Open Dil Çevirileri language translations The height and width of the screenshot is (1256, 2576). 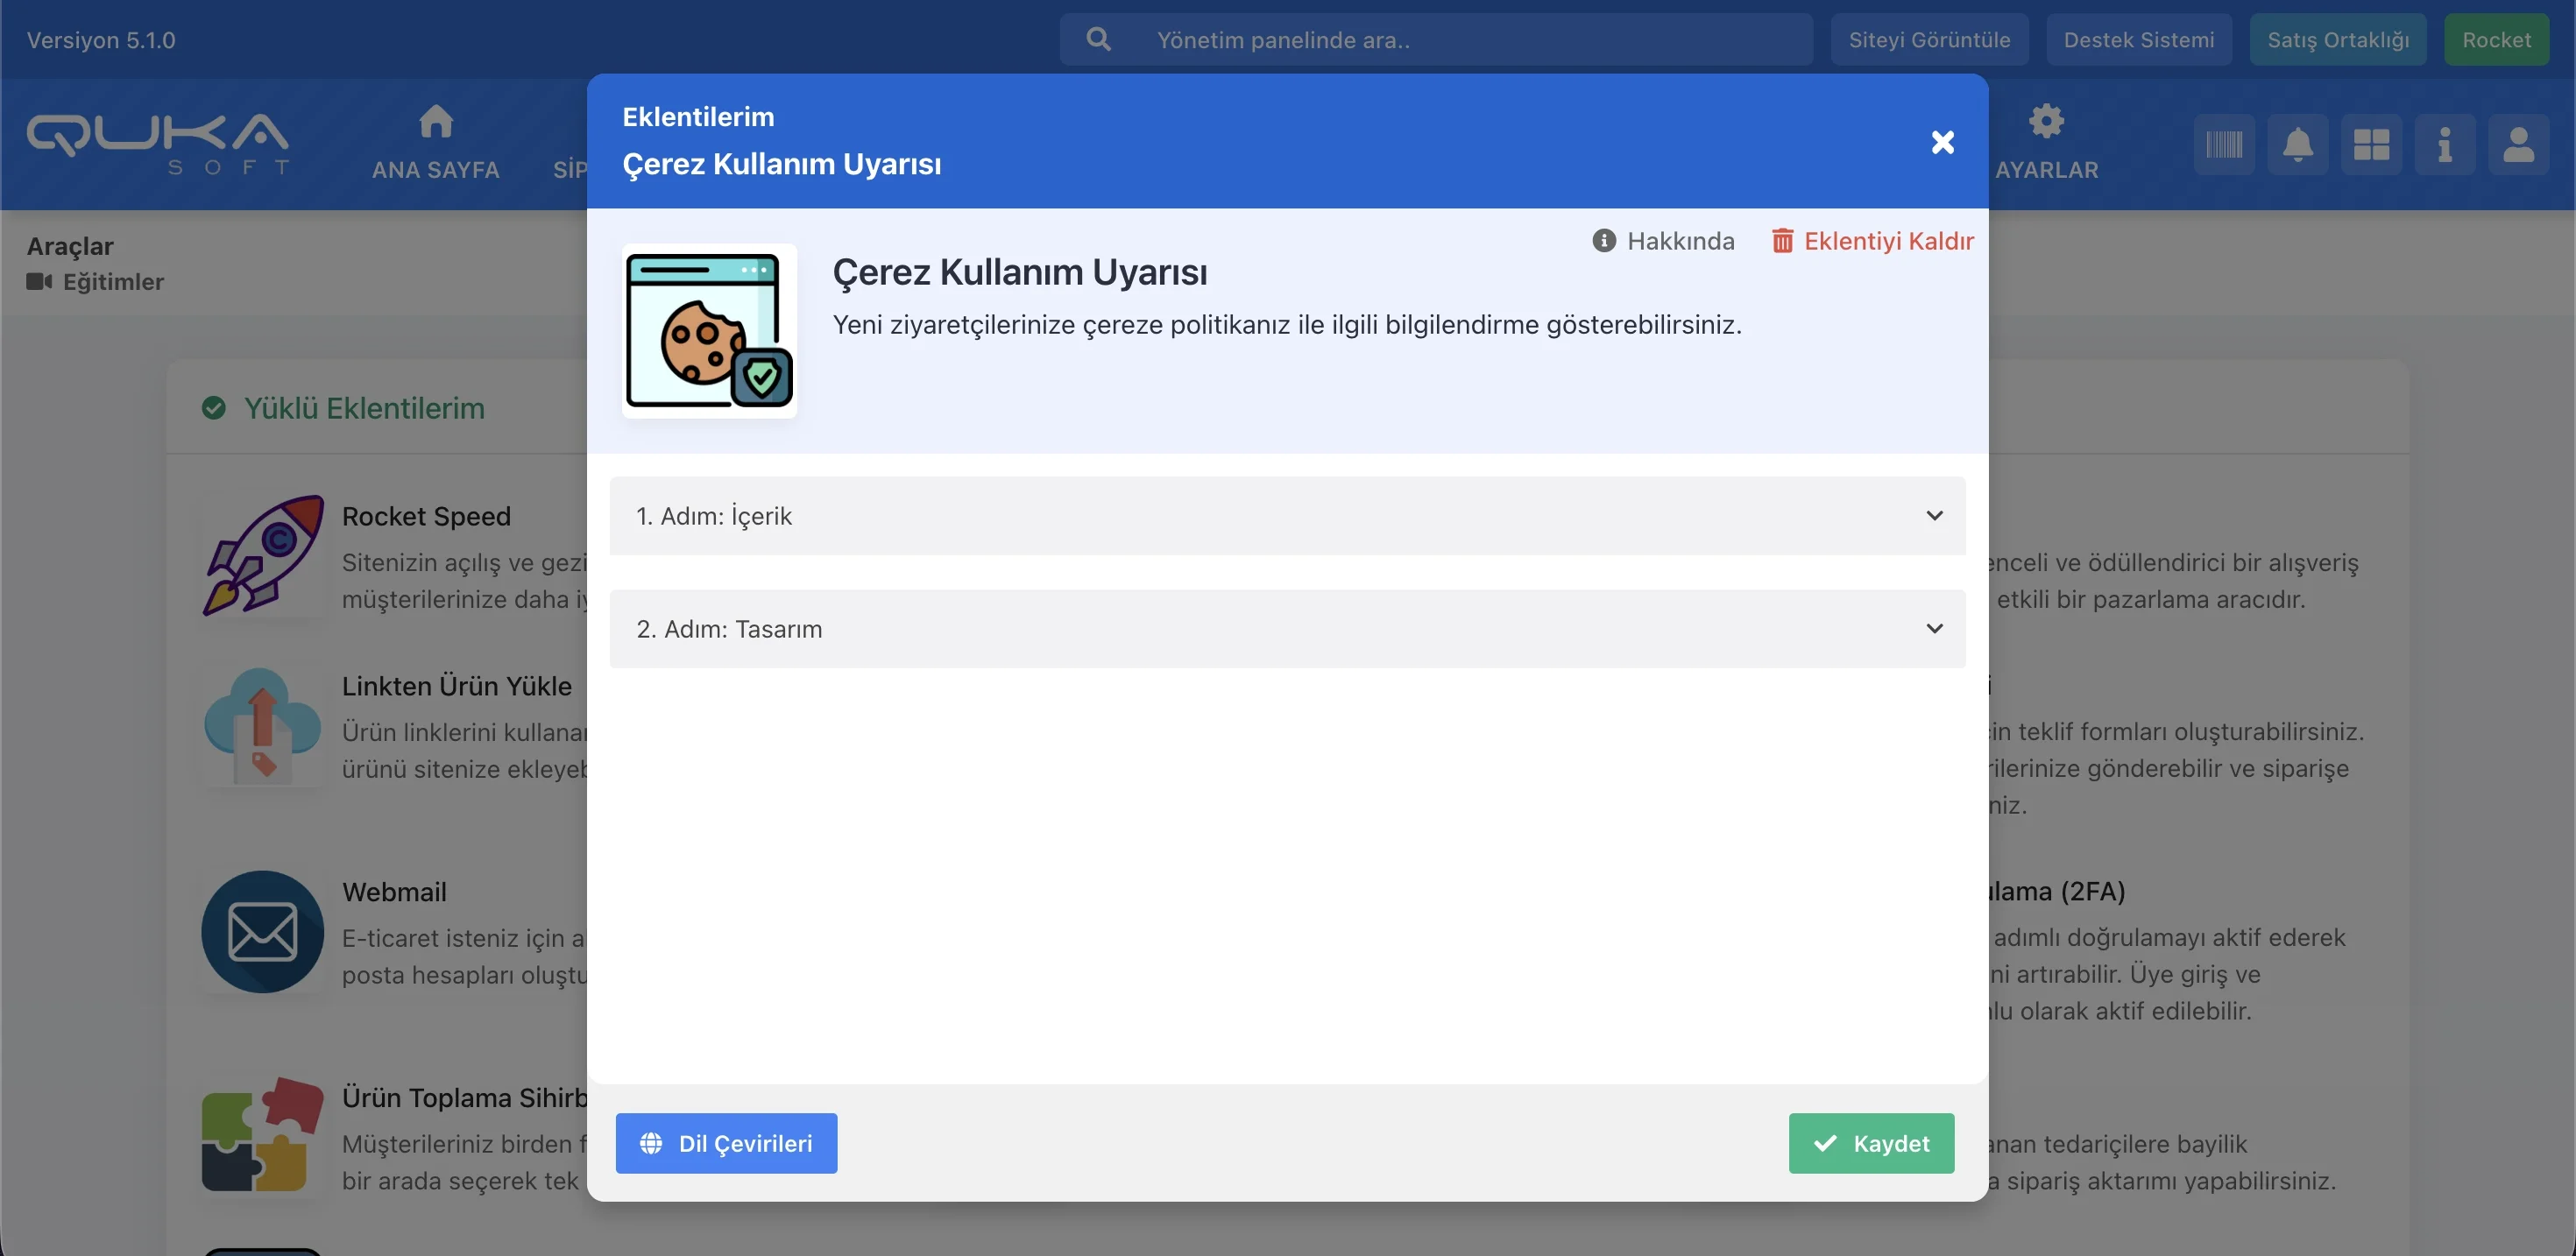[x=726, y=1143]
